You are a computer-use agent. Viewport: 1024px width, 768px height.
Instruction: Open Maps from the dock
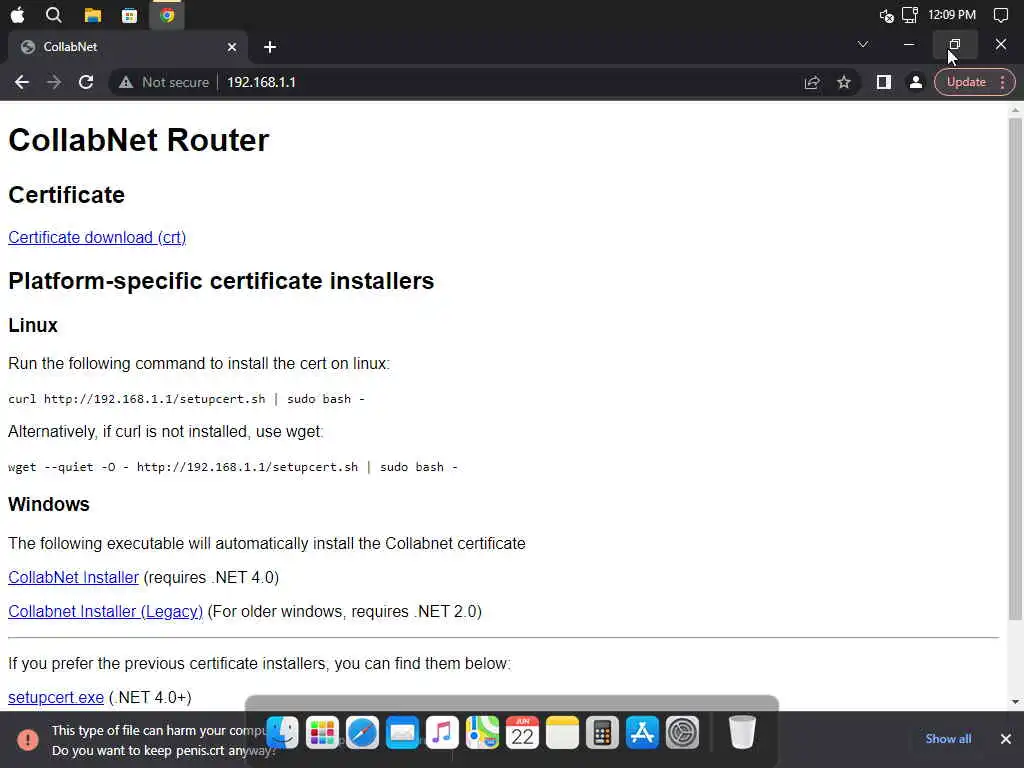[x=482, y=732]
